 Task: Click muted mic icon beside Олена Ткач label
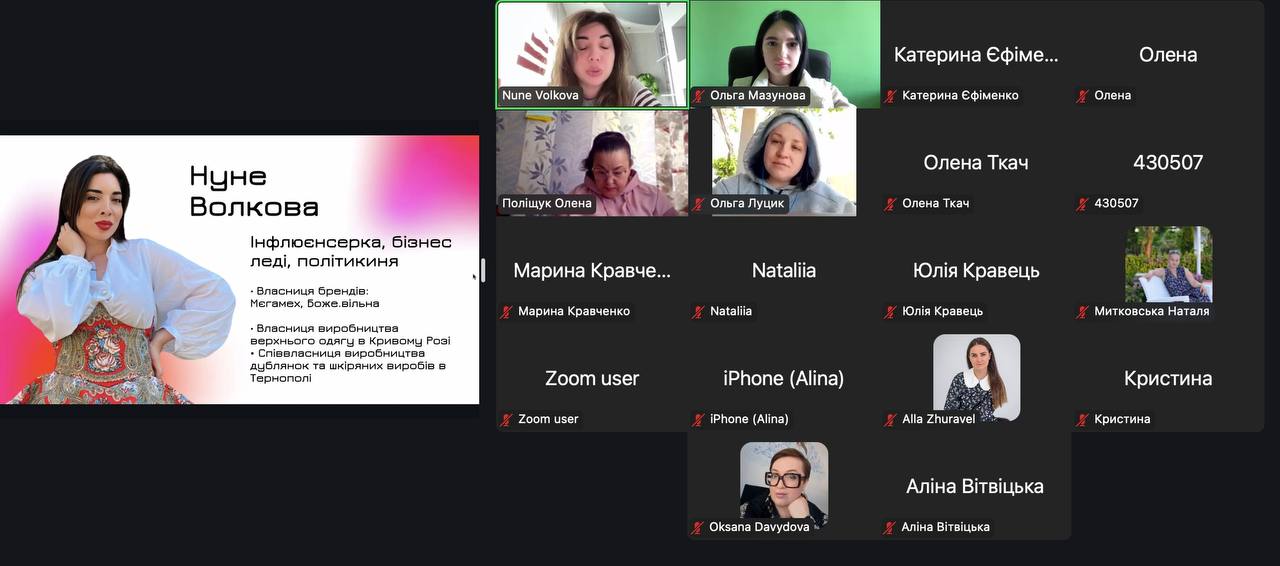point(890,204)
